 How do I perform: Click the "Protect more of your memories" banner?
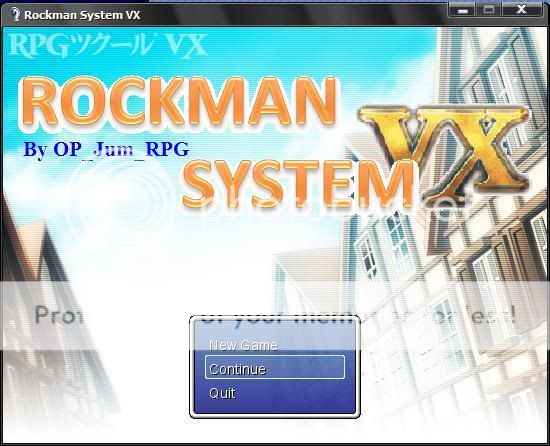pyautogui.click(x=275, y=315)
